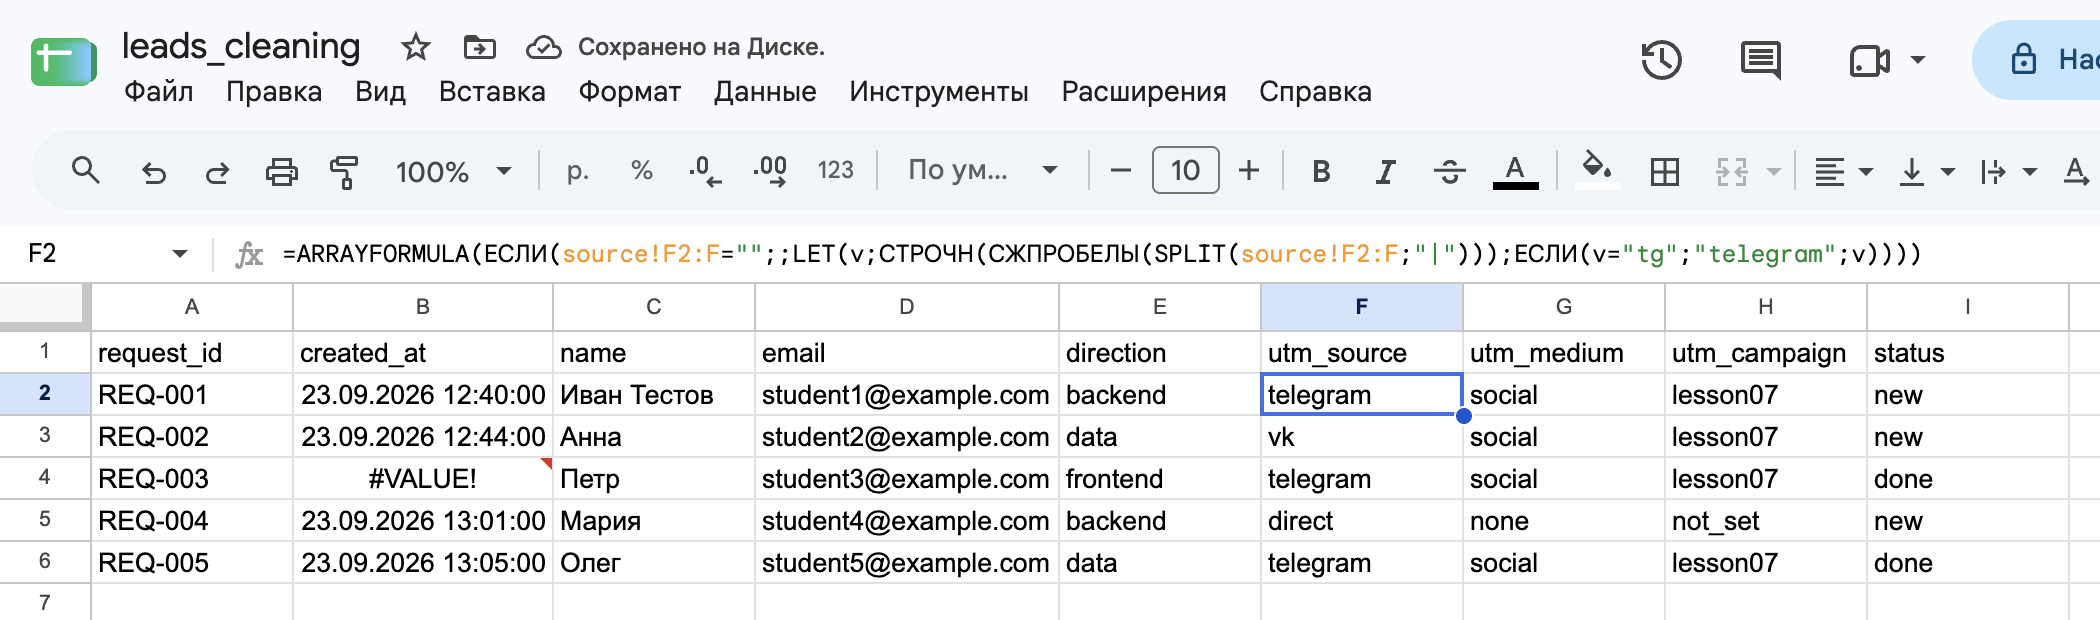Click the select-all corner box

(44, 306)
